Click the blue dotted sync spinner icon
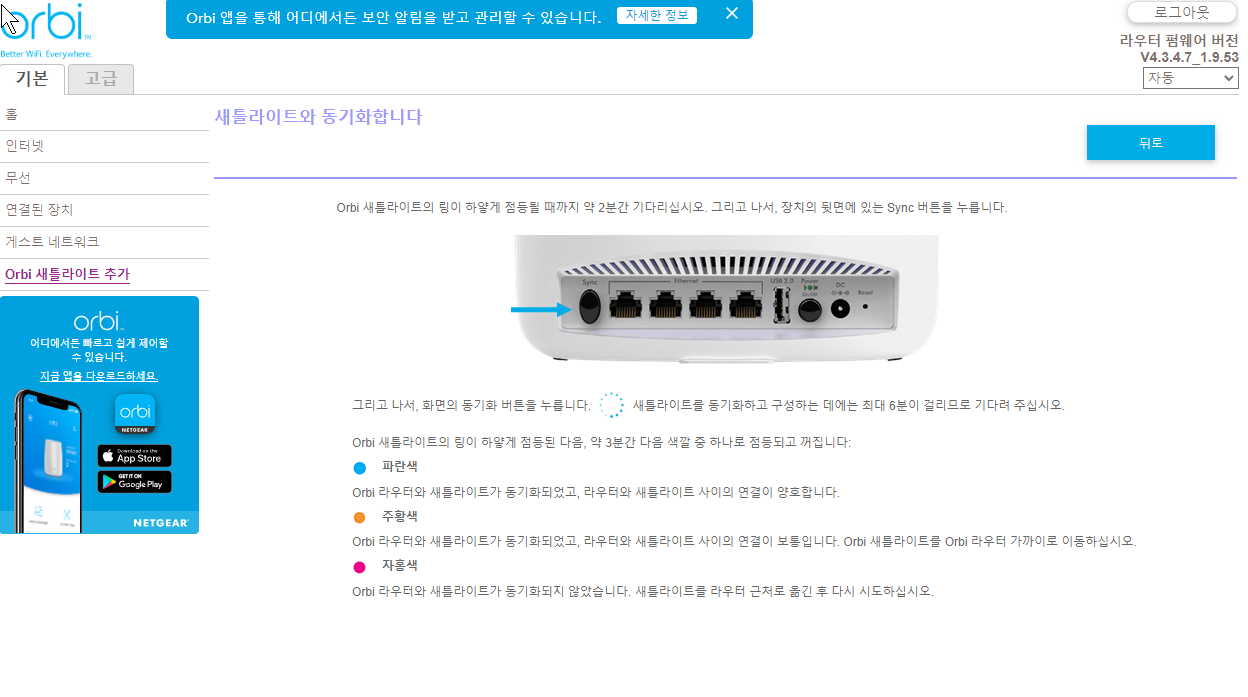The width and height of the screenshot is (1248, 697). tap(611, 405)
